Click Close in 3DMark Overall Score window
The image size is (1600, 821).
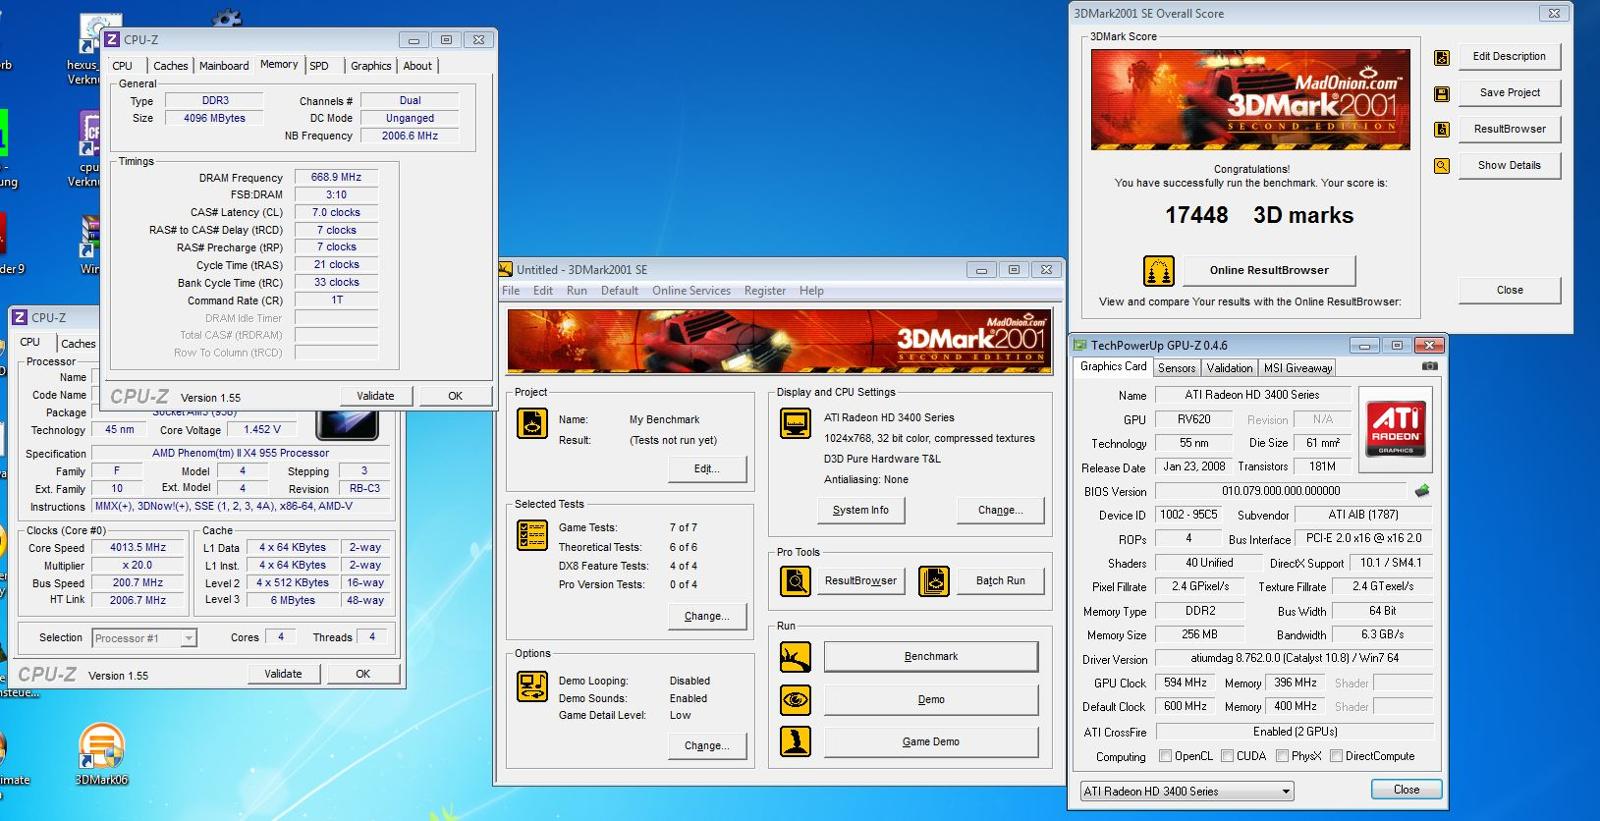point(1509,290)
